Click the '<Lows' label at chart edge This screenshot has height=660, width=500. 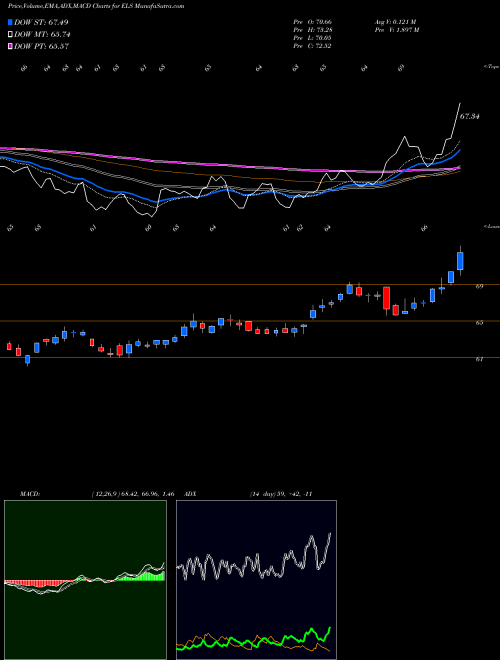[491, 226]
